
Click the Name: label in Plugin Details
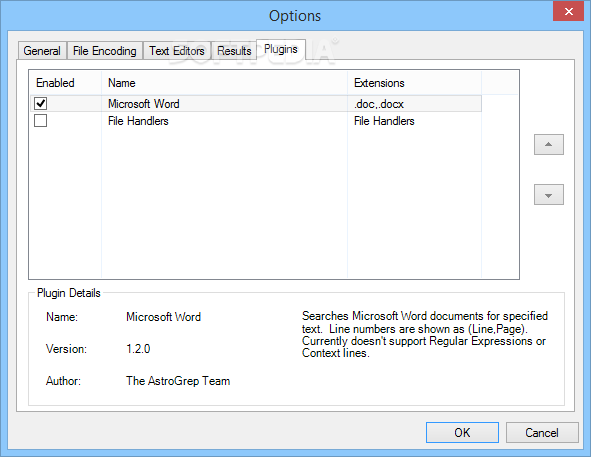point(62,317)
